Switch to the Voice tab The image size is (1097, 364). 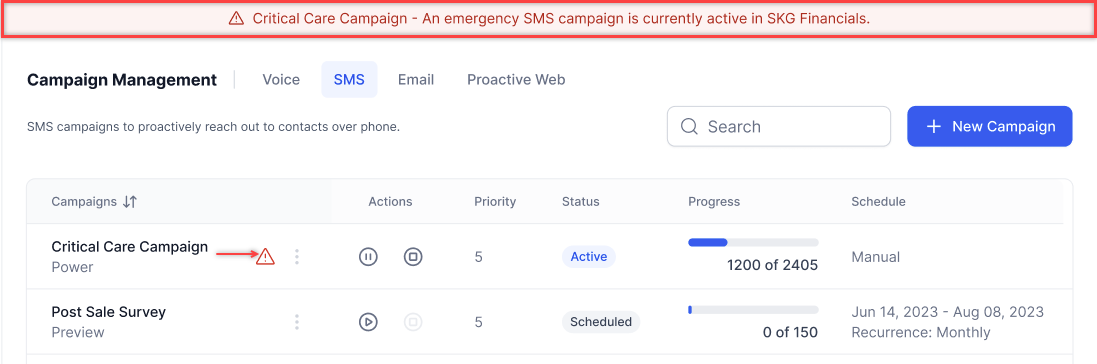tap(281, 80)
